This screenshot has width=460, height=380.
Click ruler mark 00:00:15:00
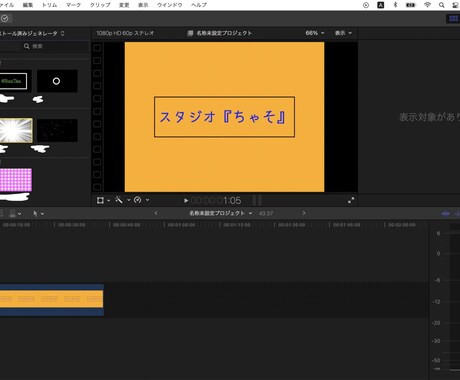point(16,225)
